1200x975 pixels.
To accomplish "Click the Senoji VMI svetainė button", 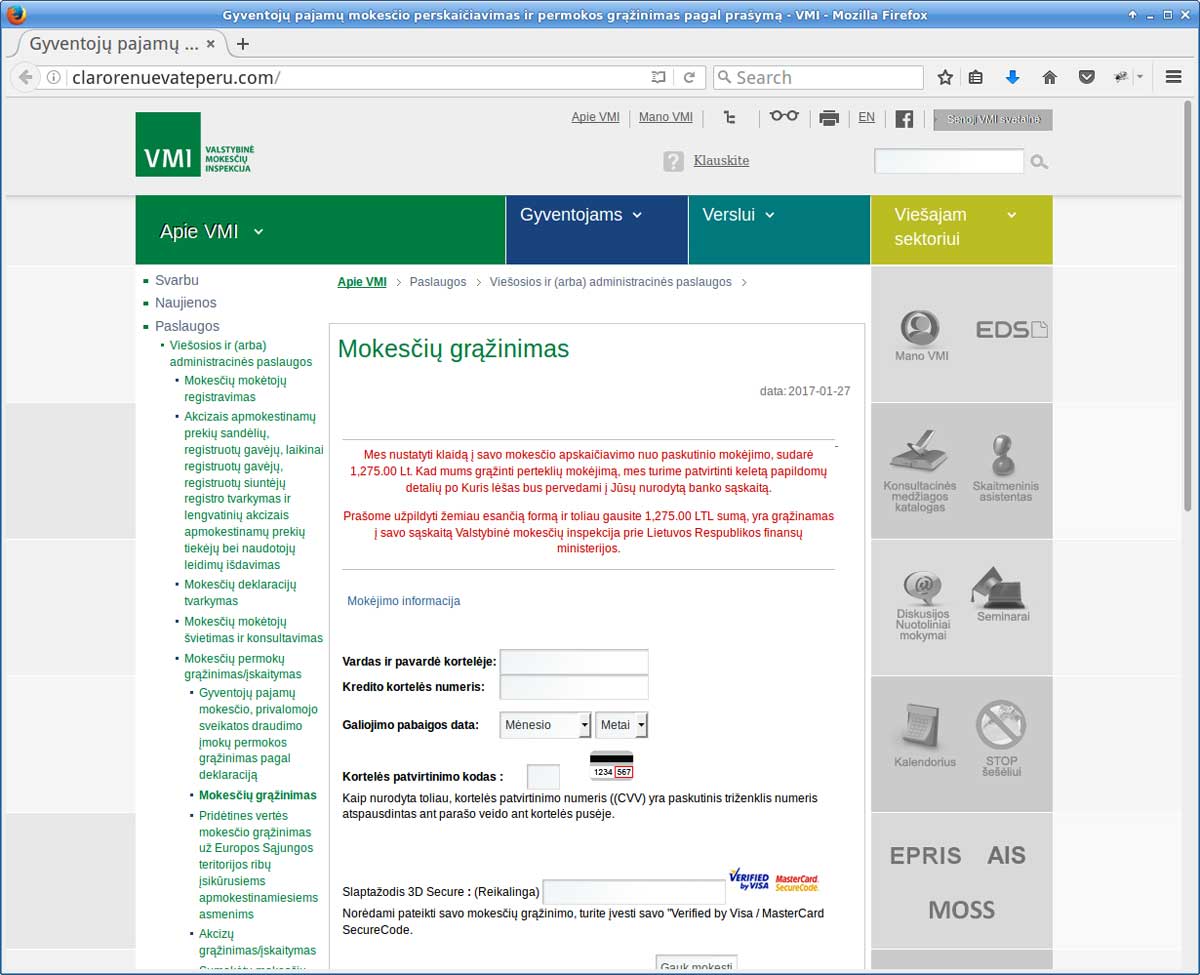I will coord(993,120).
